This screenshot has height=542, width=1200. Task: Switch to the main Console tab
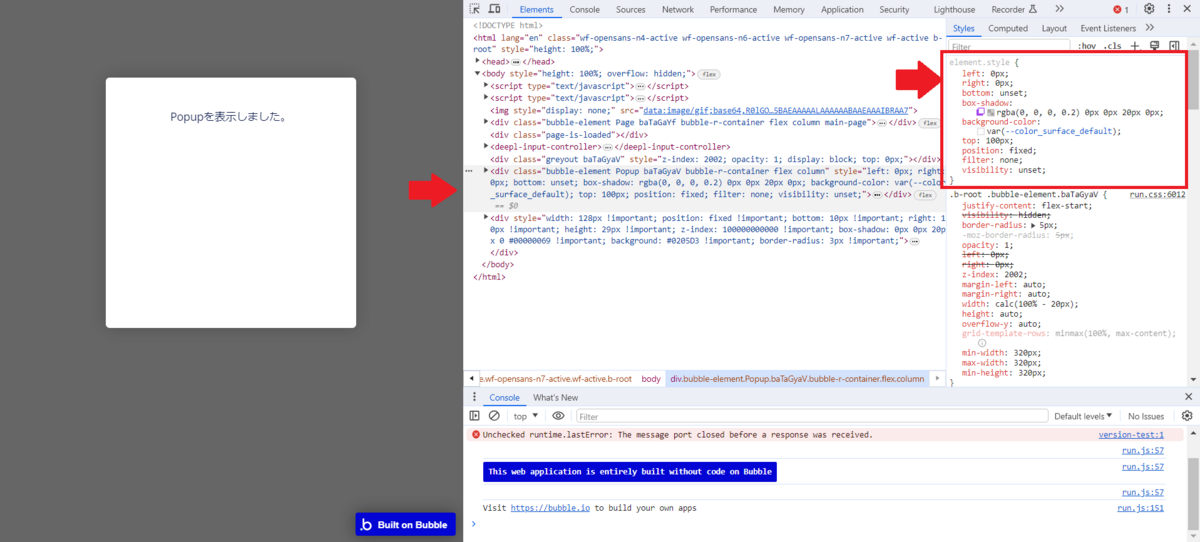tap(585, 9)
